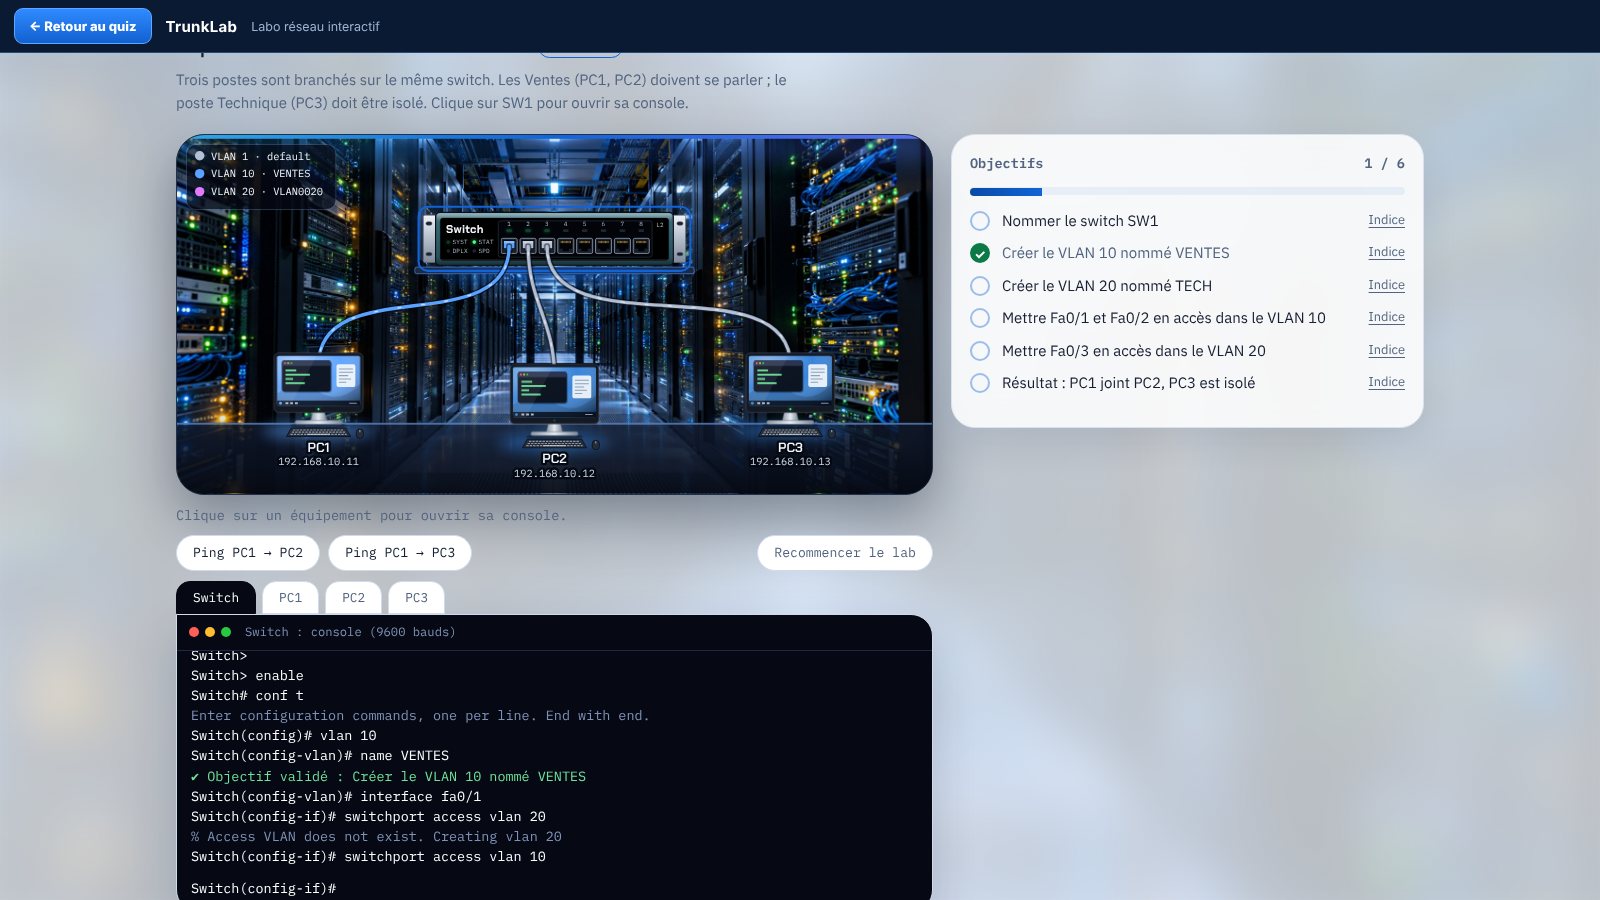
Task: Click empty switch port 6
Action: tap(603, 246)
